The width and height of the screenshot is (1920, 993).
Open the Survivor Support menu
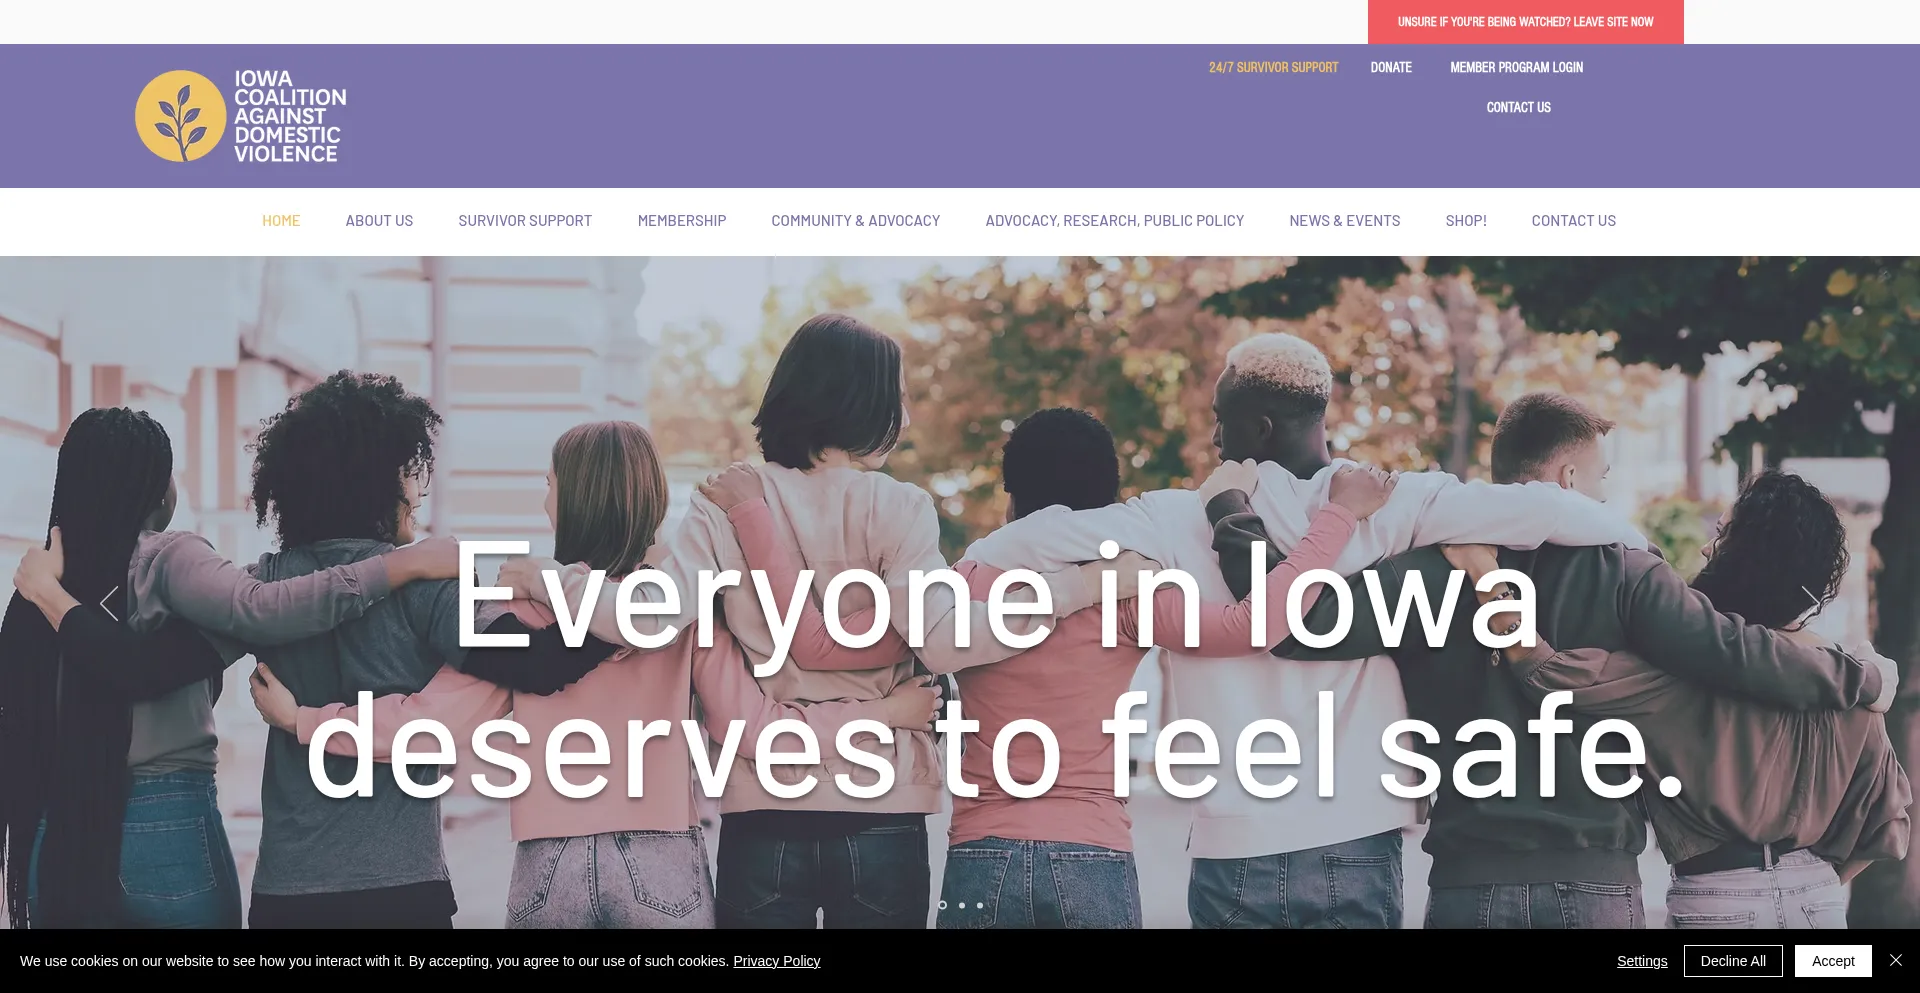coord(525,221)
